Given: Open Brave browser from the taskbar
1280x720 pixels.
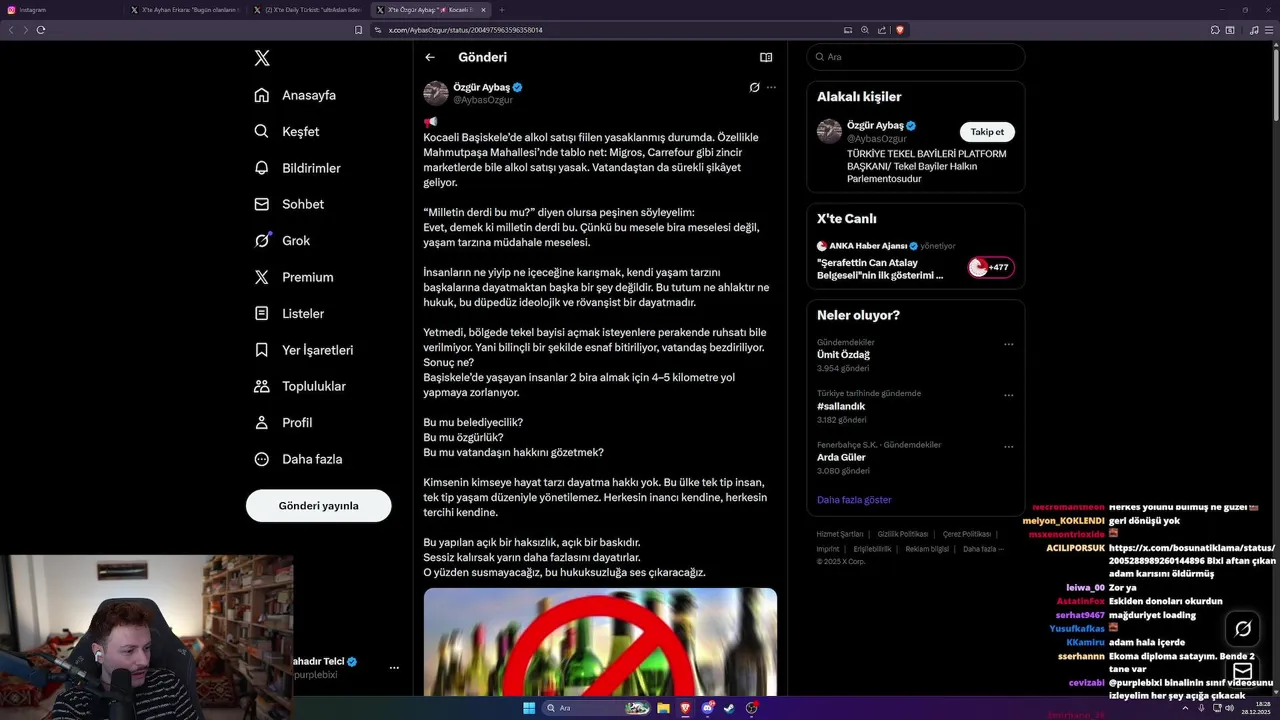Looking at the screenshot, I should pyautogui.click(x=685, y=708).
